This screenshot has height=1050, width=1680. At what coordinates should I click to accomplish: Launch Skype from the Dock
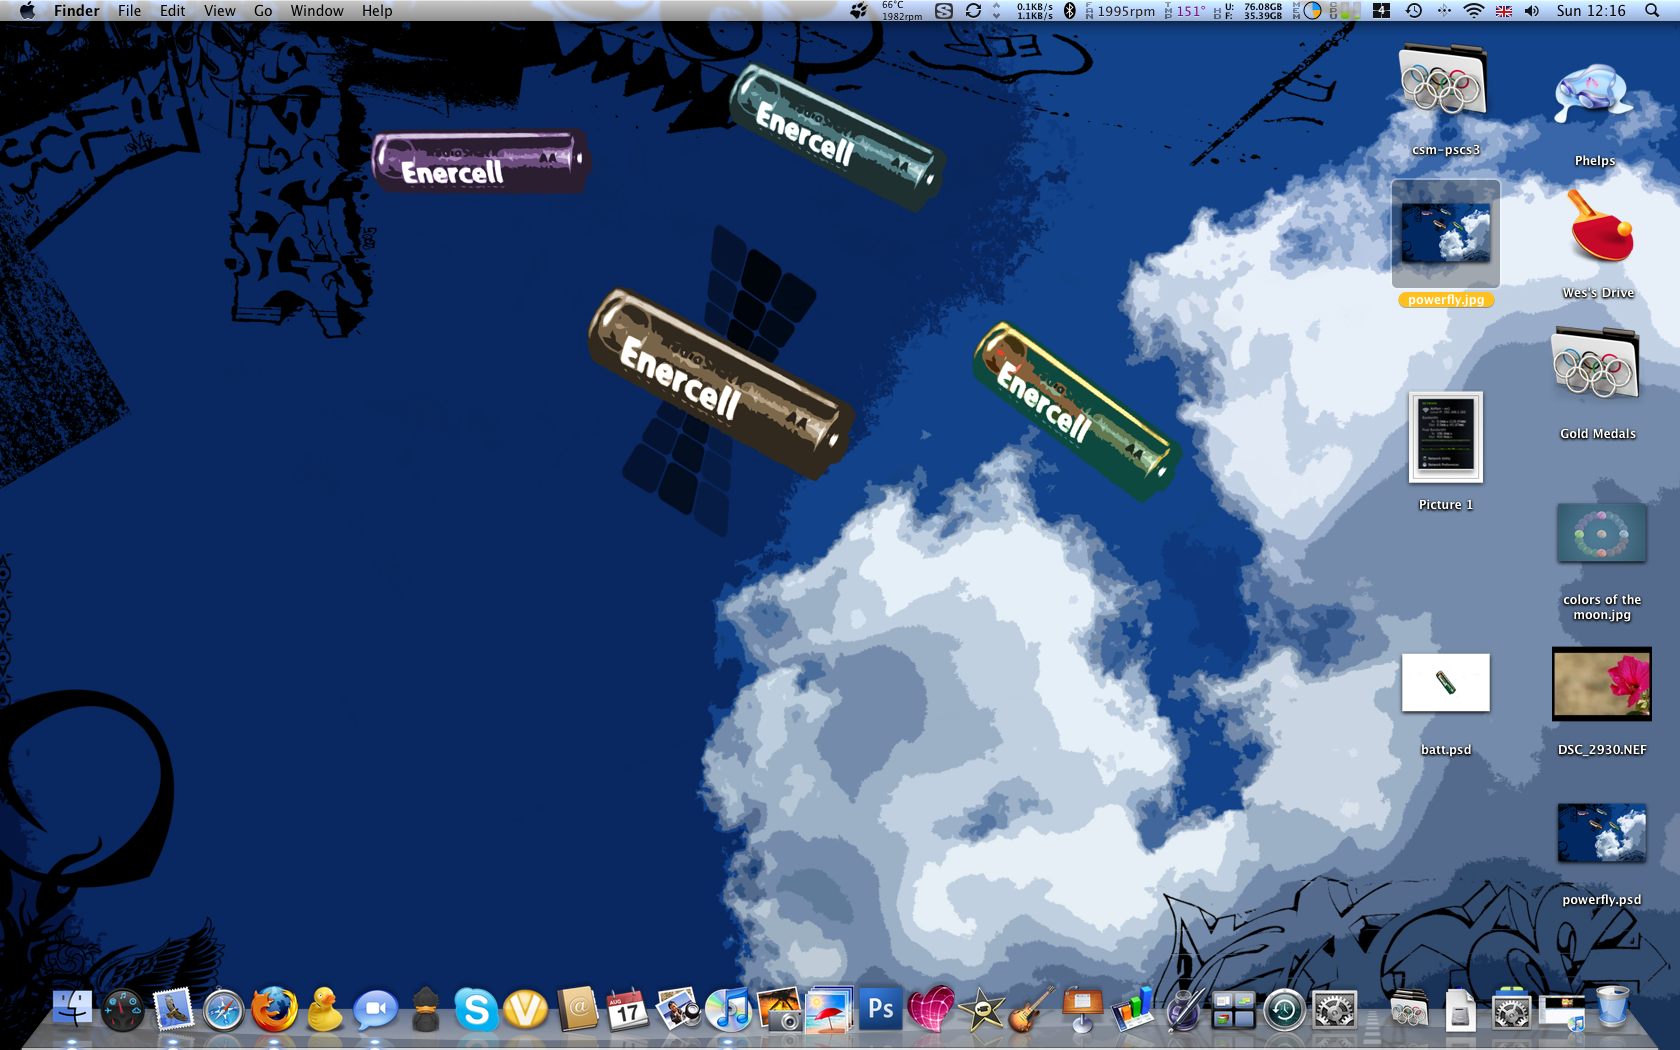click(476, 1009)
